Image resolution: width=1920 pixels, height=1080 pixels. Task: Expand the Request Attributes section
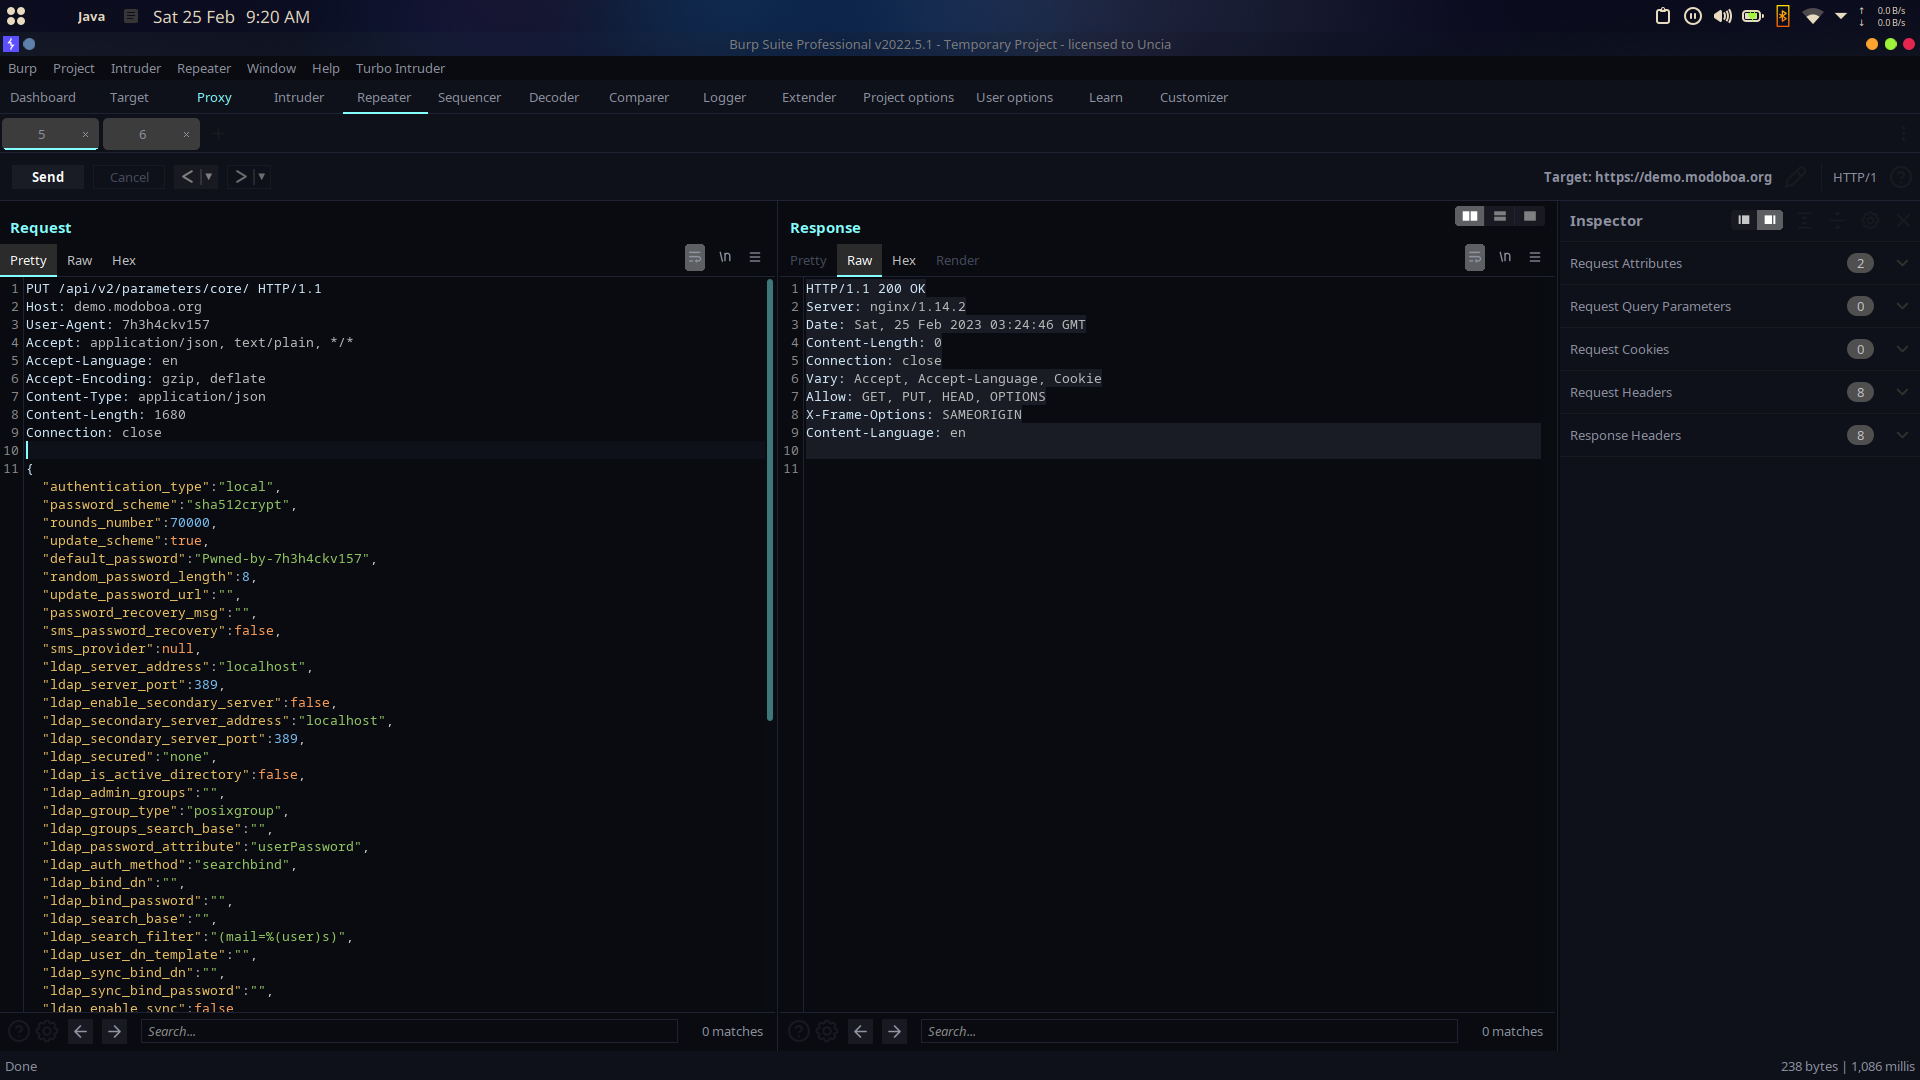point(1901,263)
